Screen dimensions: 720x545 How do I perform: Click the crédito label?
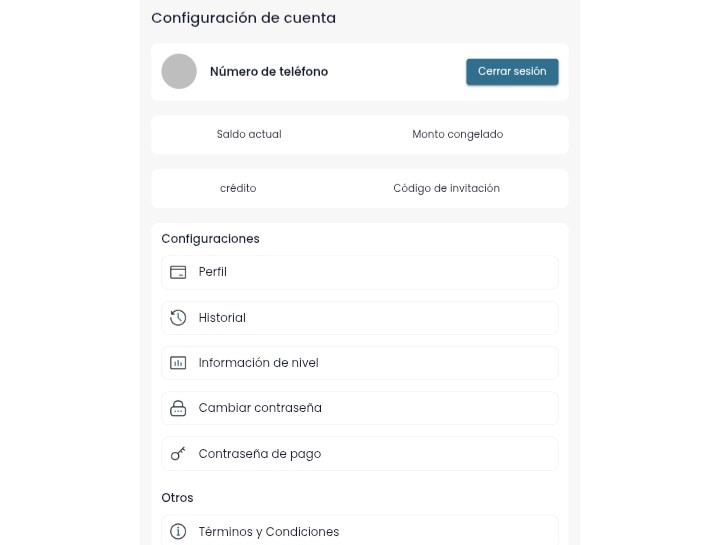tap(238, 188)
